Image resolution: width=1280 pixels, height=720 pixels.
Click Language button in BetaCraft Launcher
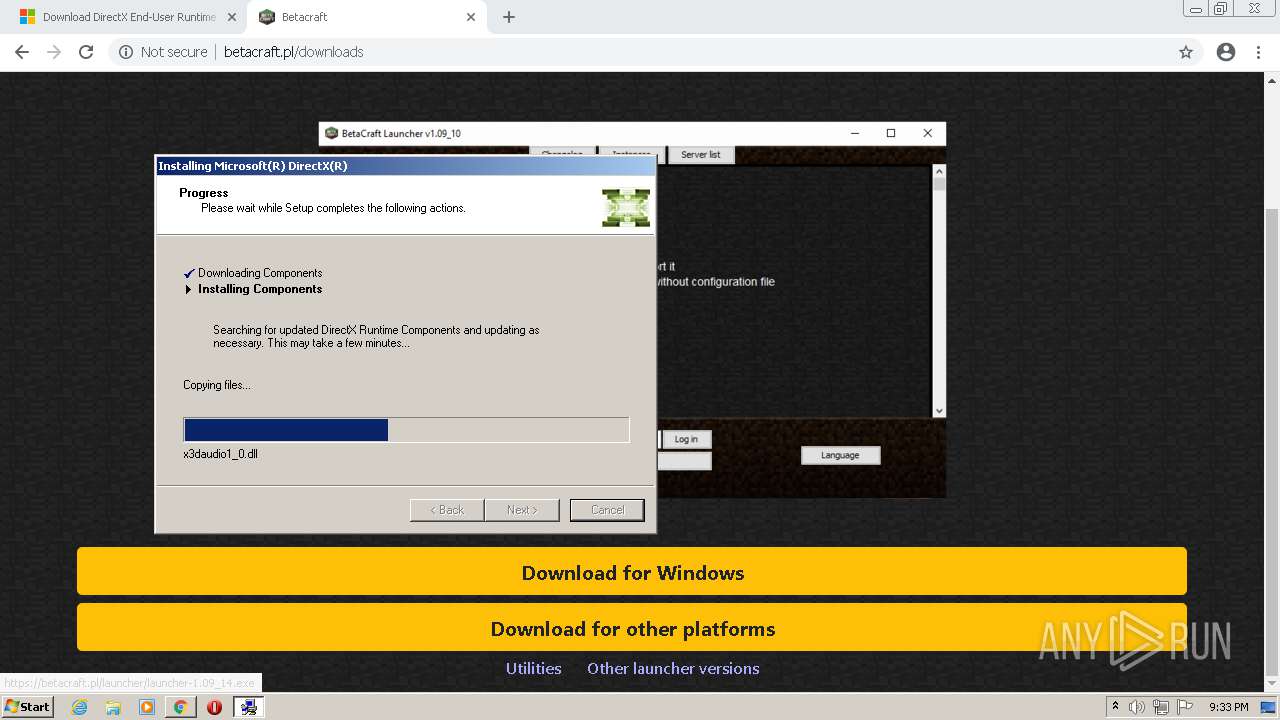tap(840, 455)
